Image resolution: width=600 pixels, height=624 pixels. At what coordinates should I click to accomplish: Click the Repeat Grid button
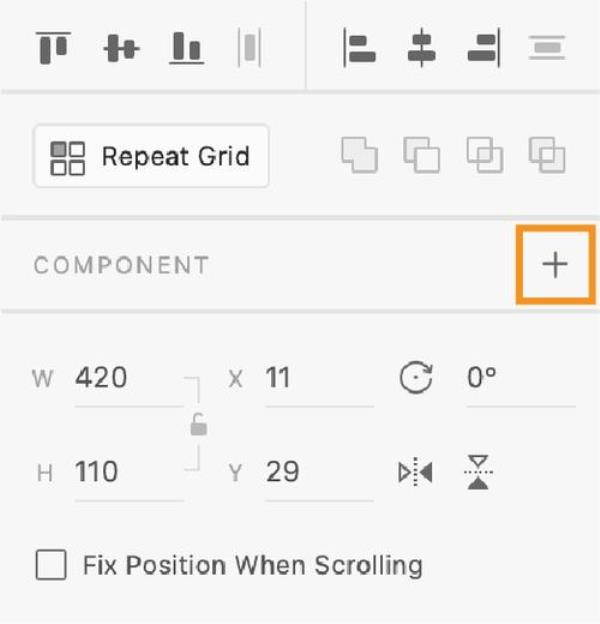(151, 156)
